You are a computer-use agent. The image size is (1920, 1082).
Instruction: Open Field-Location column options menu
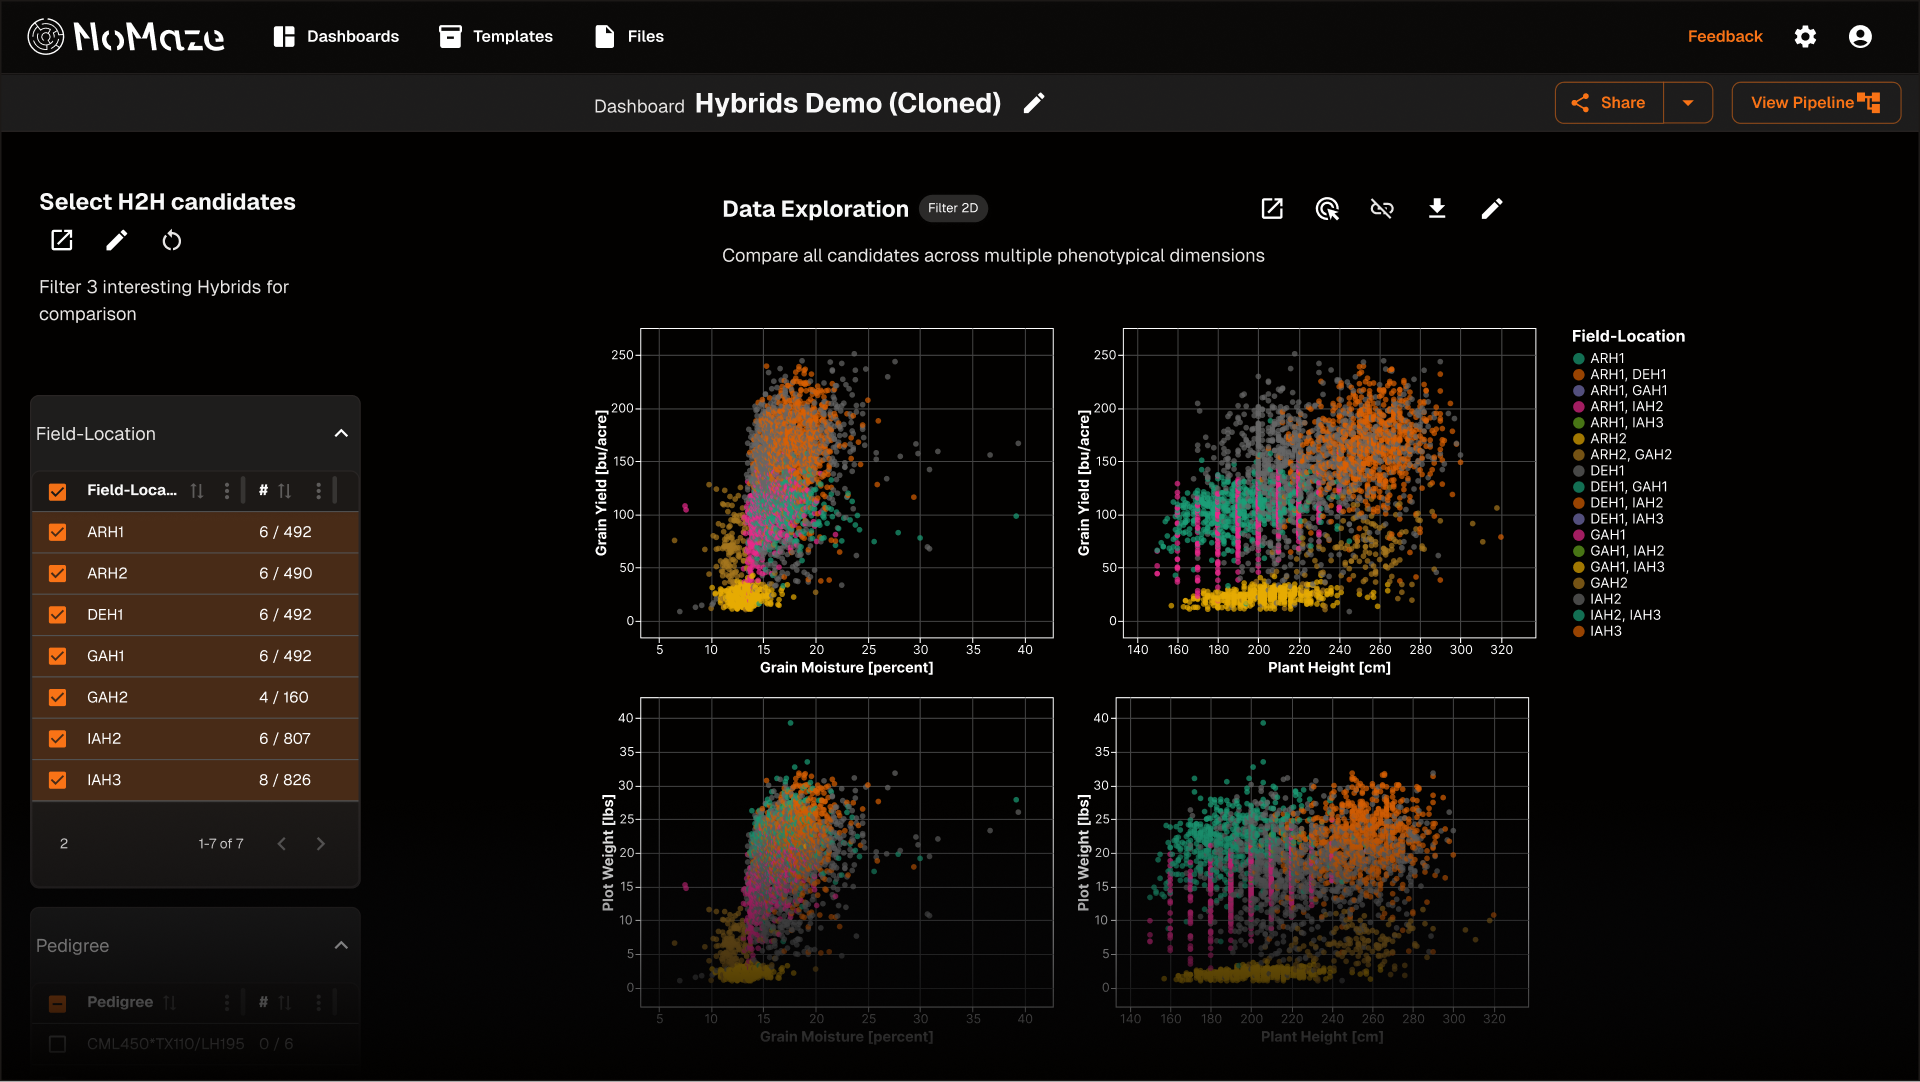pos(227,491)
